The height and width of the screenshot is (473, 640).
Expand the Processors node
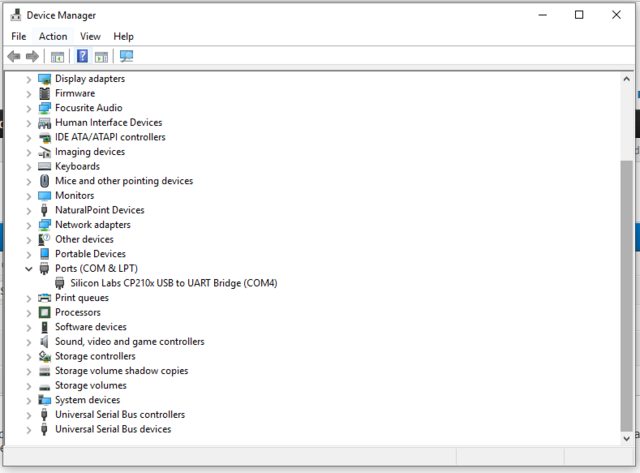29,313
